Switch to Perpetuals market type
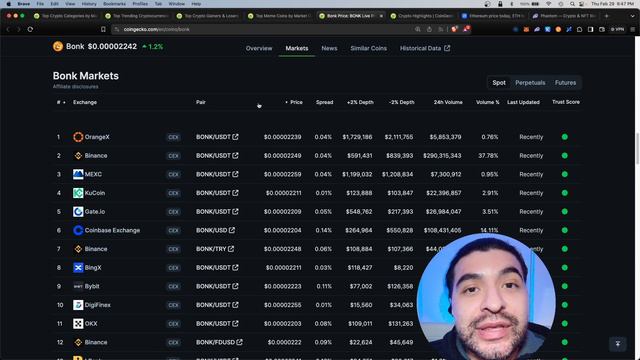640x360 pixels. click(x=530, y=82)
